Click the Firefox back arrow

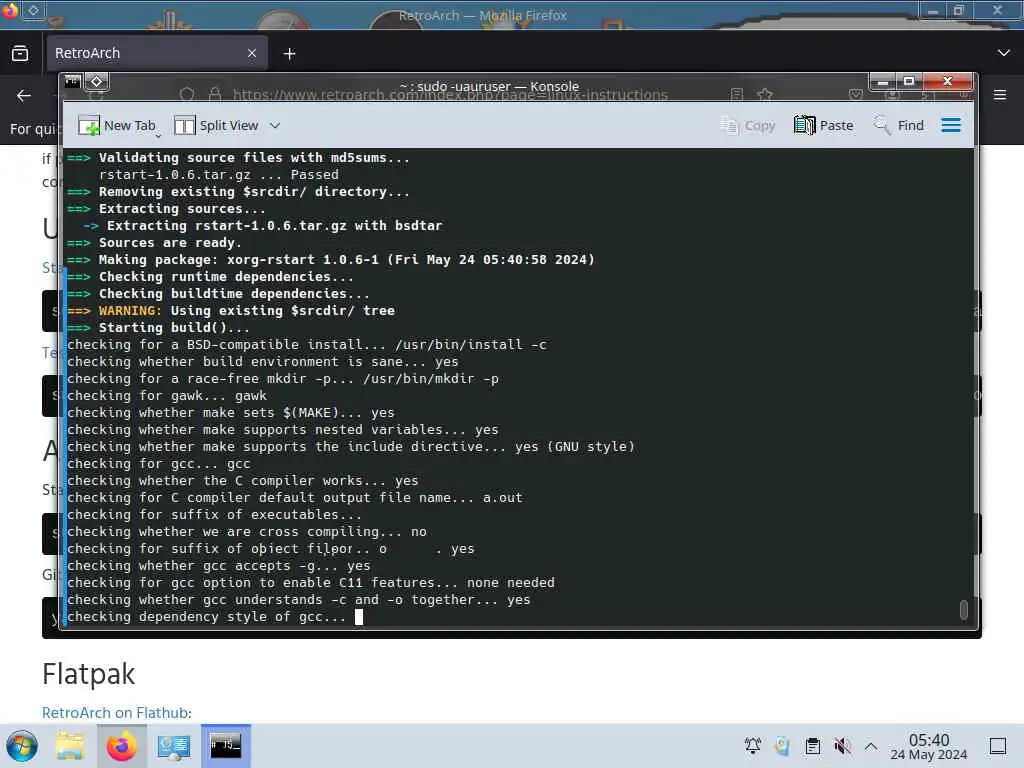pyautogui.click(x=24, y=95)
